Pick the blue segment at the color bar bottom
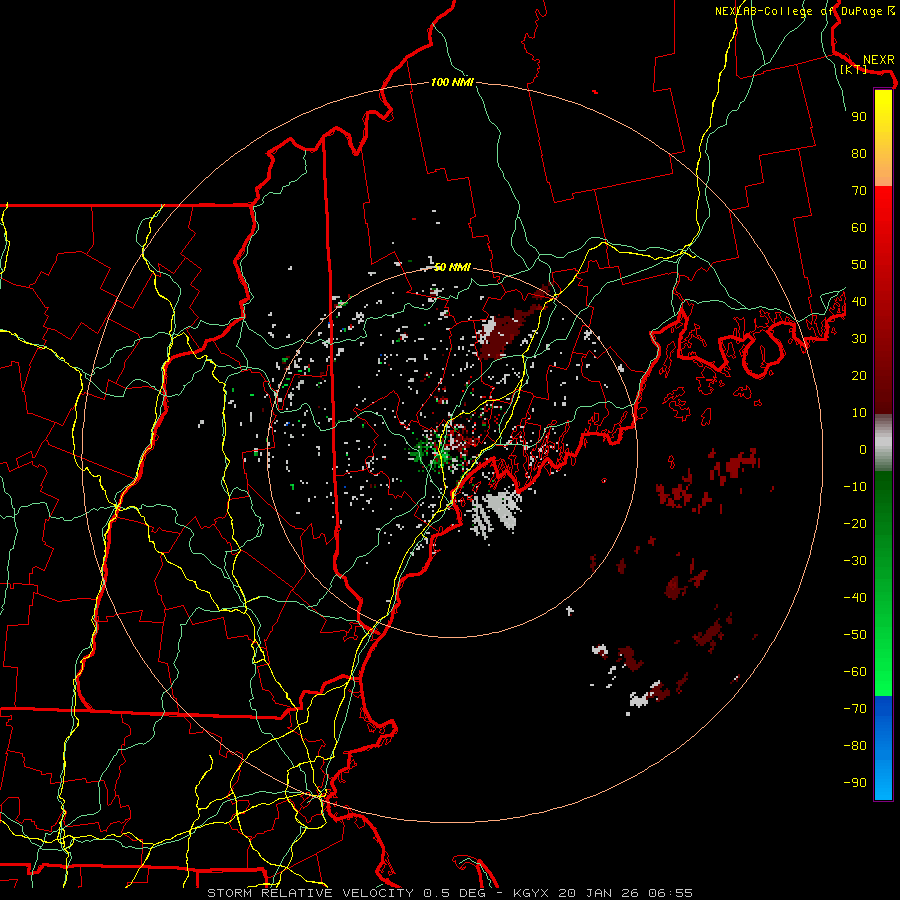Image resolution: width=900 pixels, height=900 pixels. (x=883, y=748)
